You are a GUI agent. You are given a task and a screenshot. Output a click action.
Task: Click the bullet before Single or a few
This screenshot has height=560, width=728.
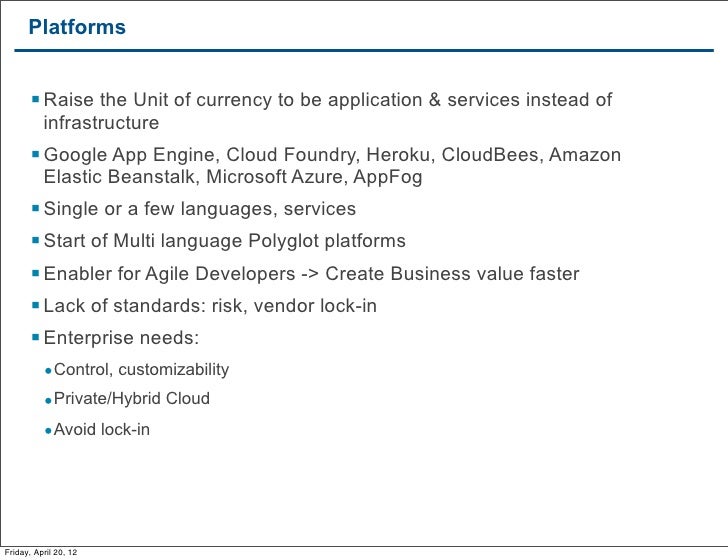point(36,210)
